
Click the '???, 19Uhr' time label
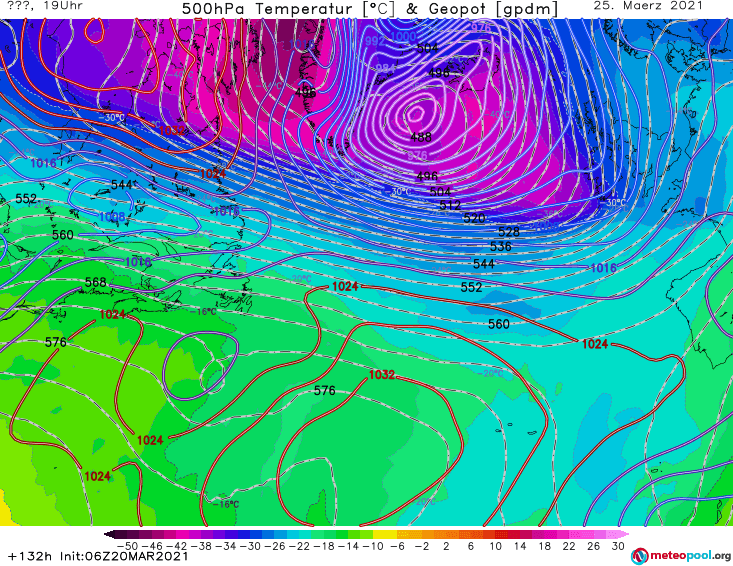click(x=45, y=6)
